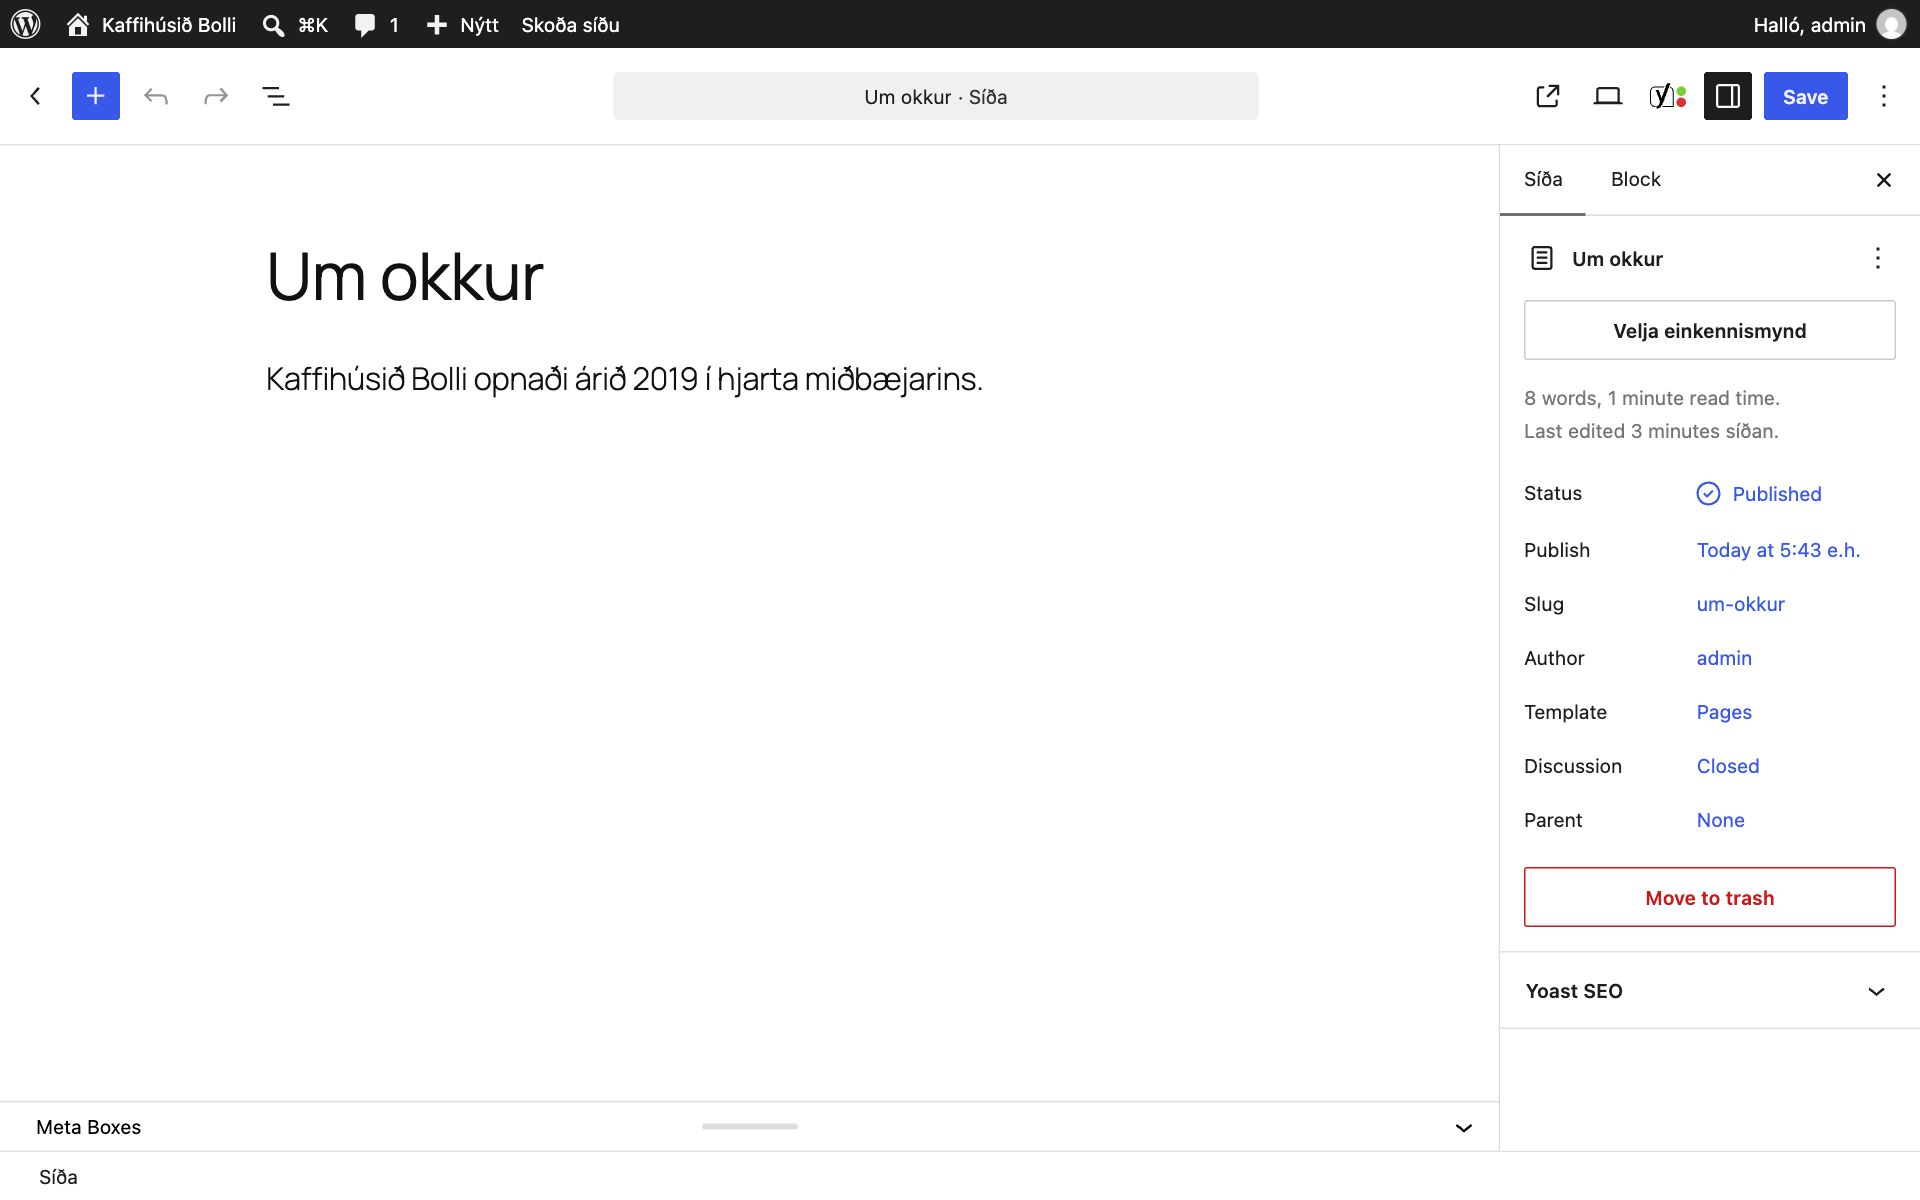Go back using the left chevron
1920x1200 pixels.
(x=36, y=96)
